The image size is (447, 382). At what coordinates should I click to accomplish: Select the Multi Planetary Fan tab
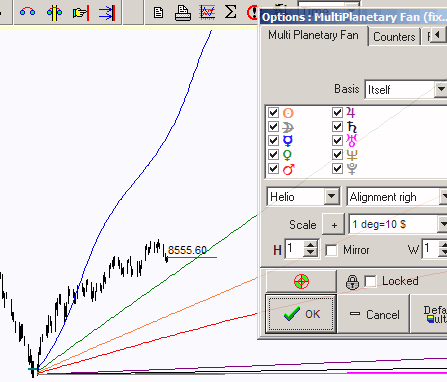[313, 35]
